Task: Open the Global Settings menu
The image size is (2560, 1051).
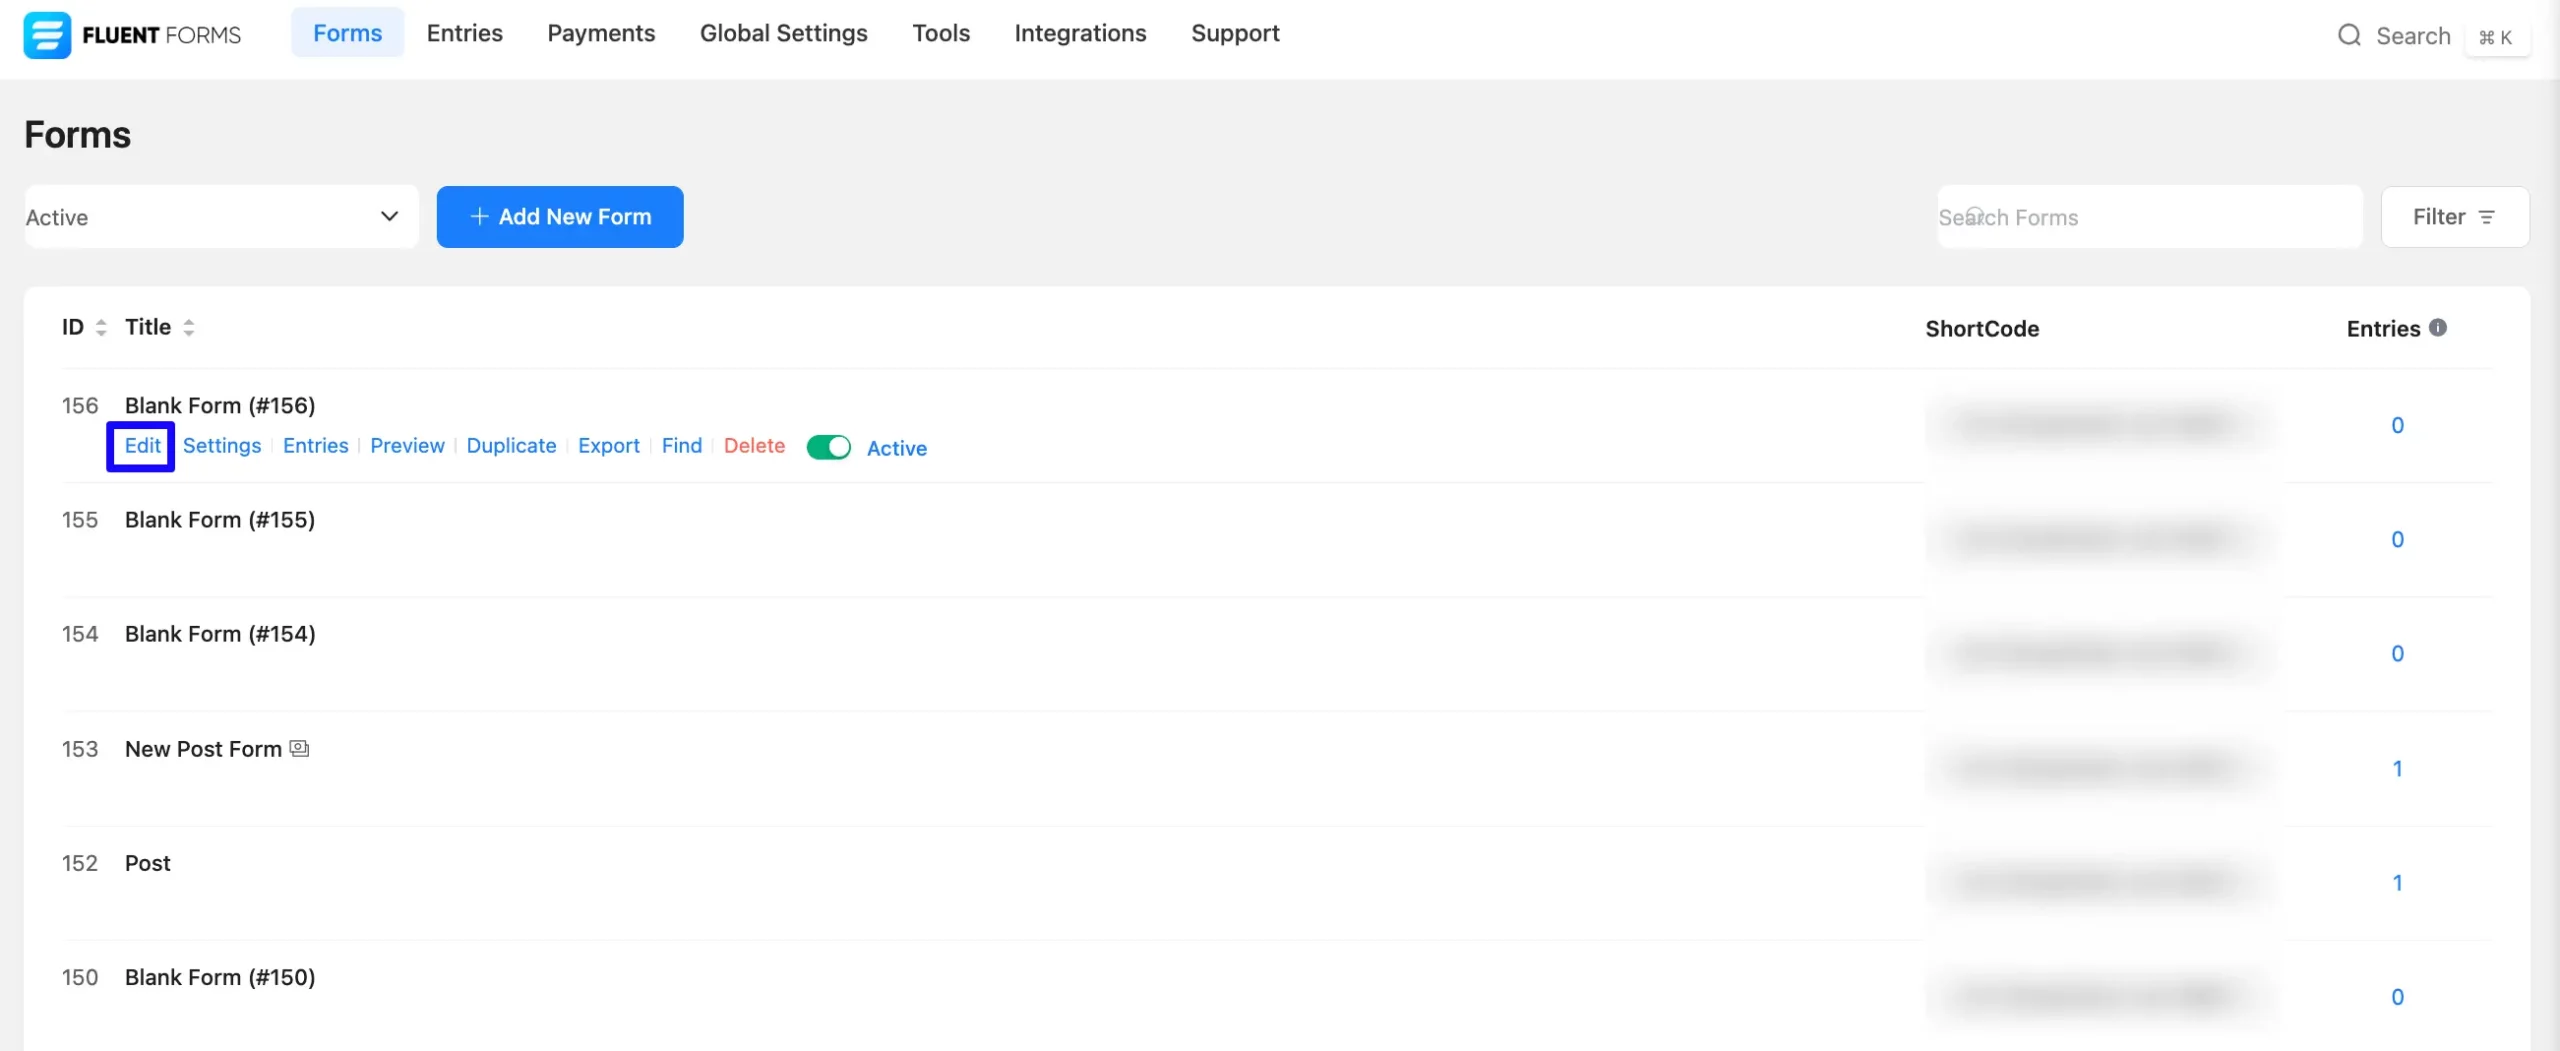Action: (x=783, y=33)
